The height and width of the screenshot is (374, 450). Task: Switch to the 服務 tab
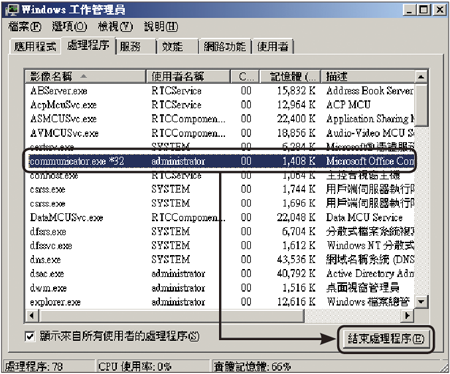(x=136, y=47)
